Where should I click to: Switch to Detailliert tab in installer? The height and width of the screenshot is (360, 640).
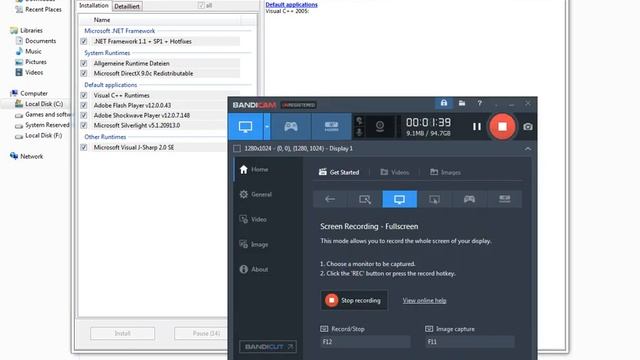127,6
